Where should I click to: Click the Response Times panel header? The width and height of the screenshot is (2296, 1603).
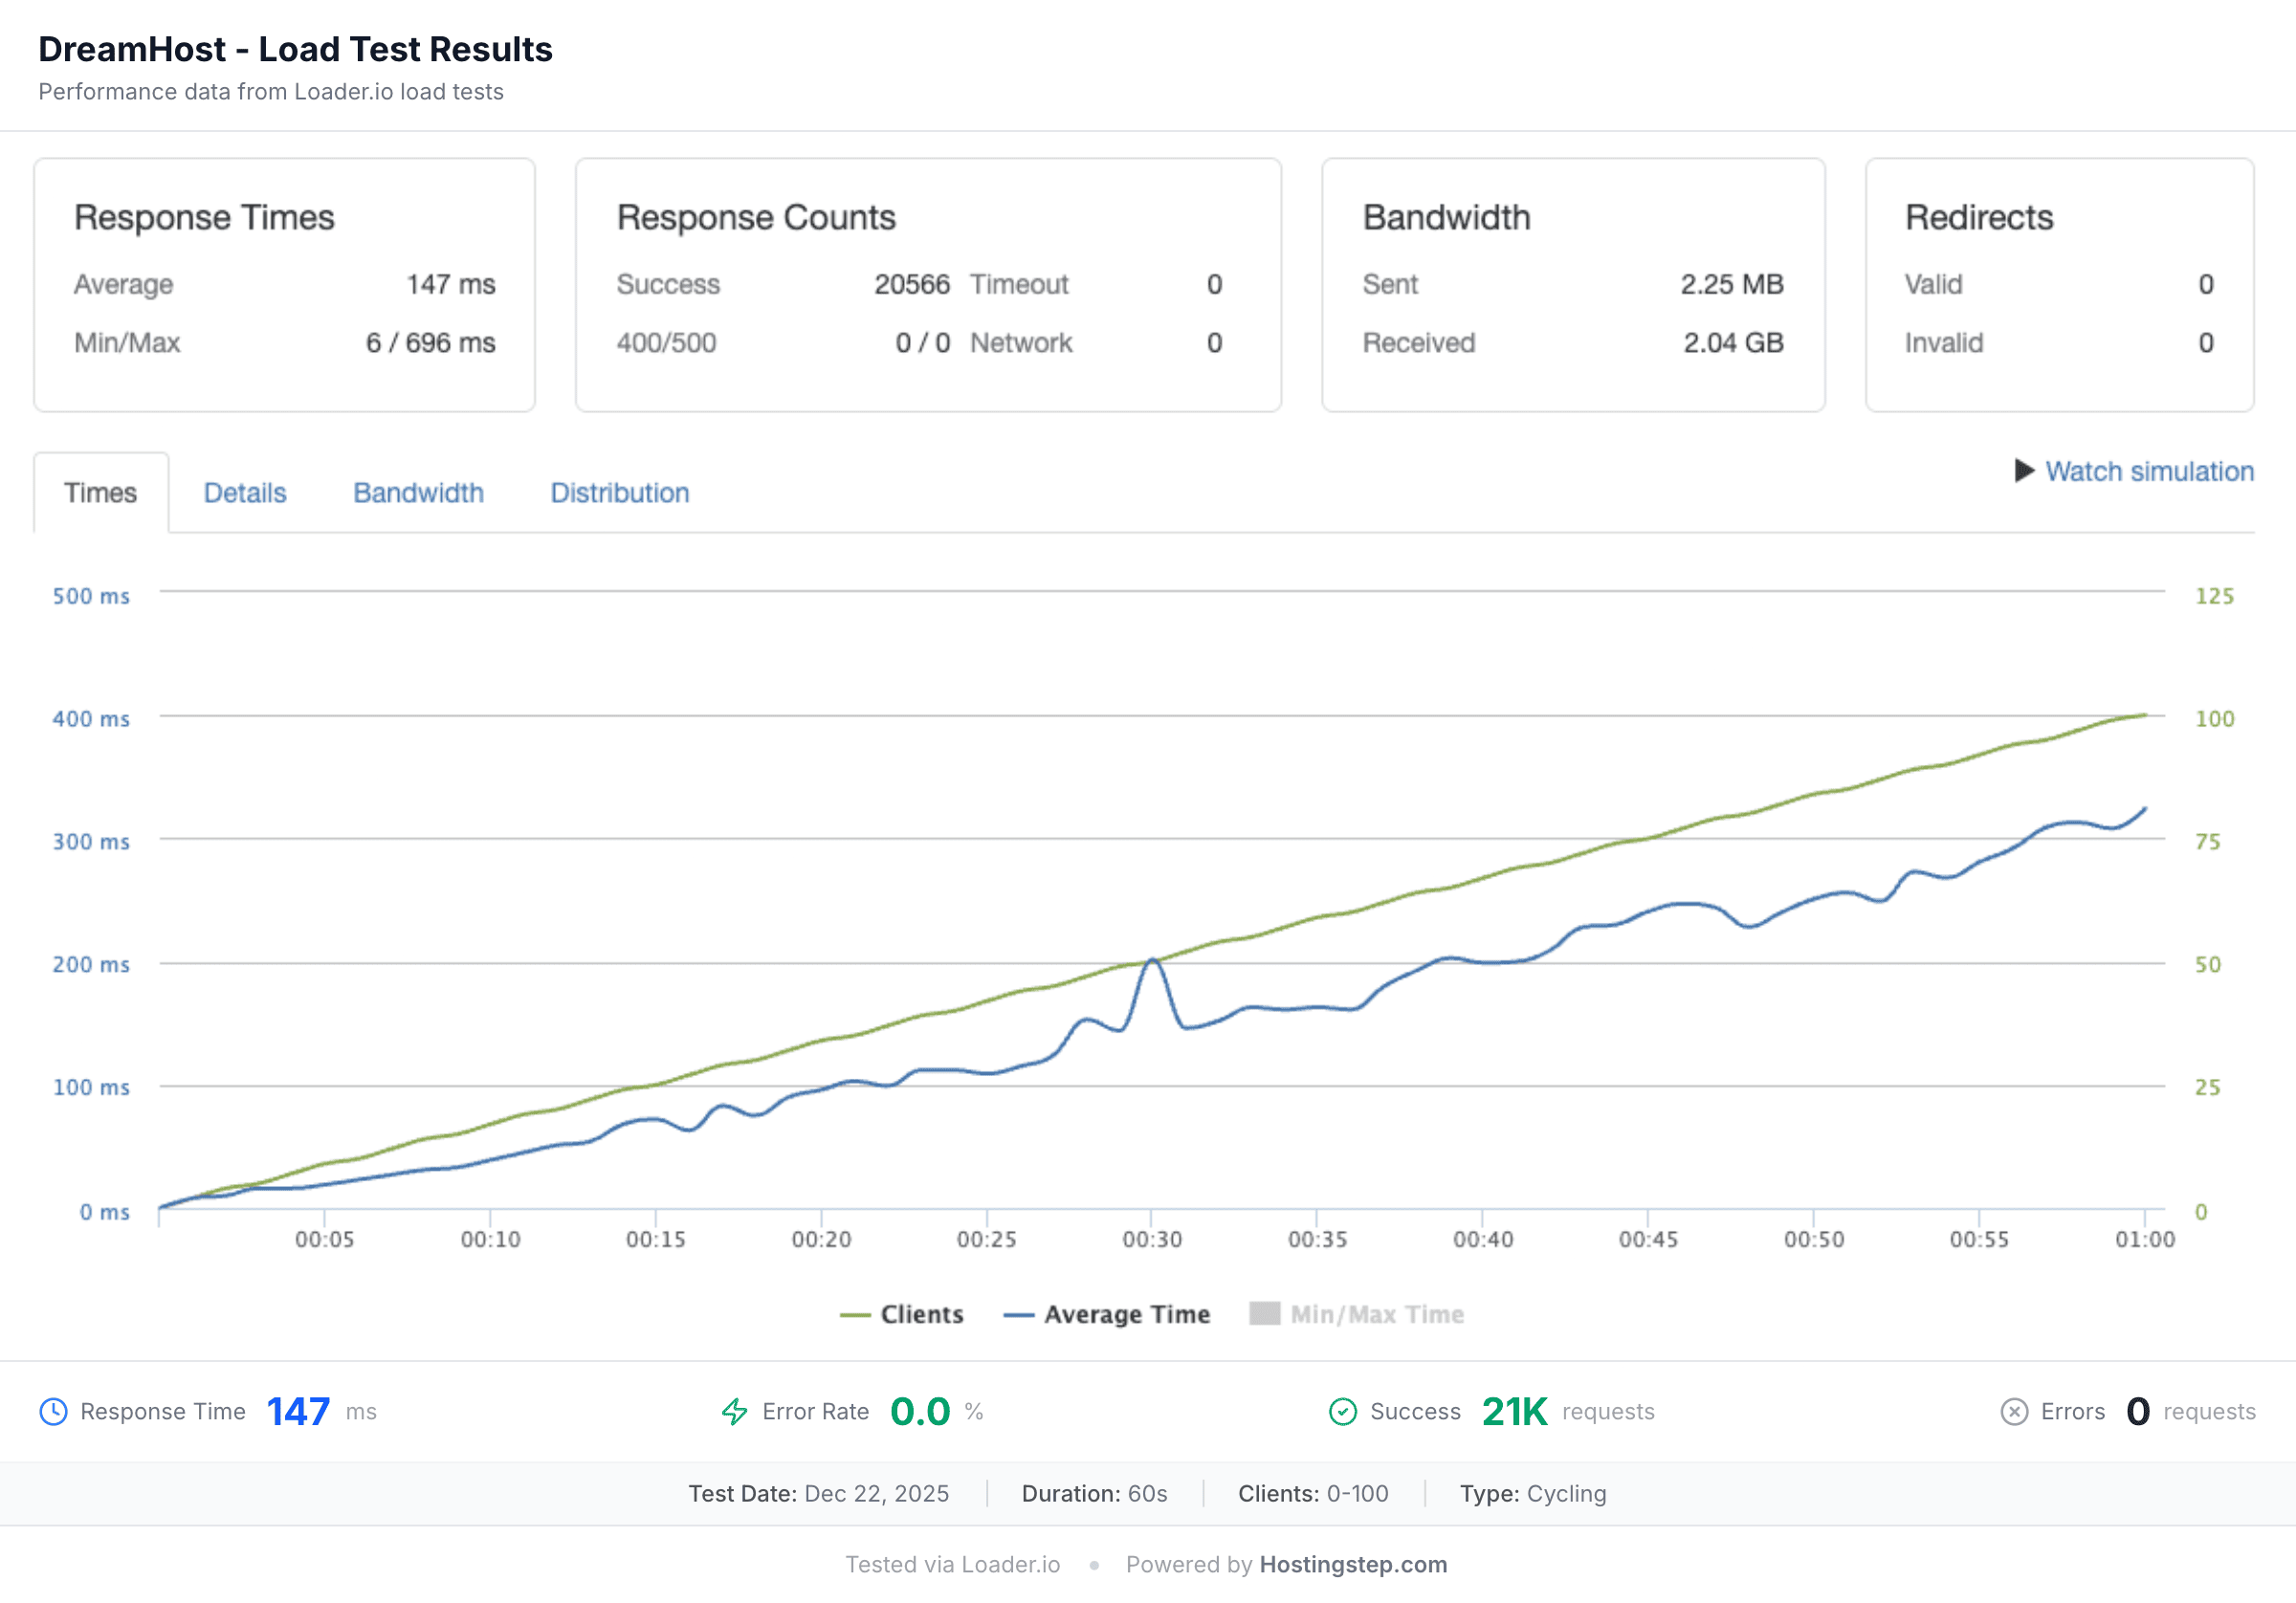(x=204, y=216)
